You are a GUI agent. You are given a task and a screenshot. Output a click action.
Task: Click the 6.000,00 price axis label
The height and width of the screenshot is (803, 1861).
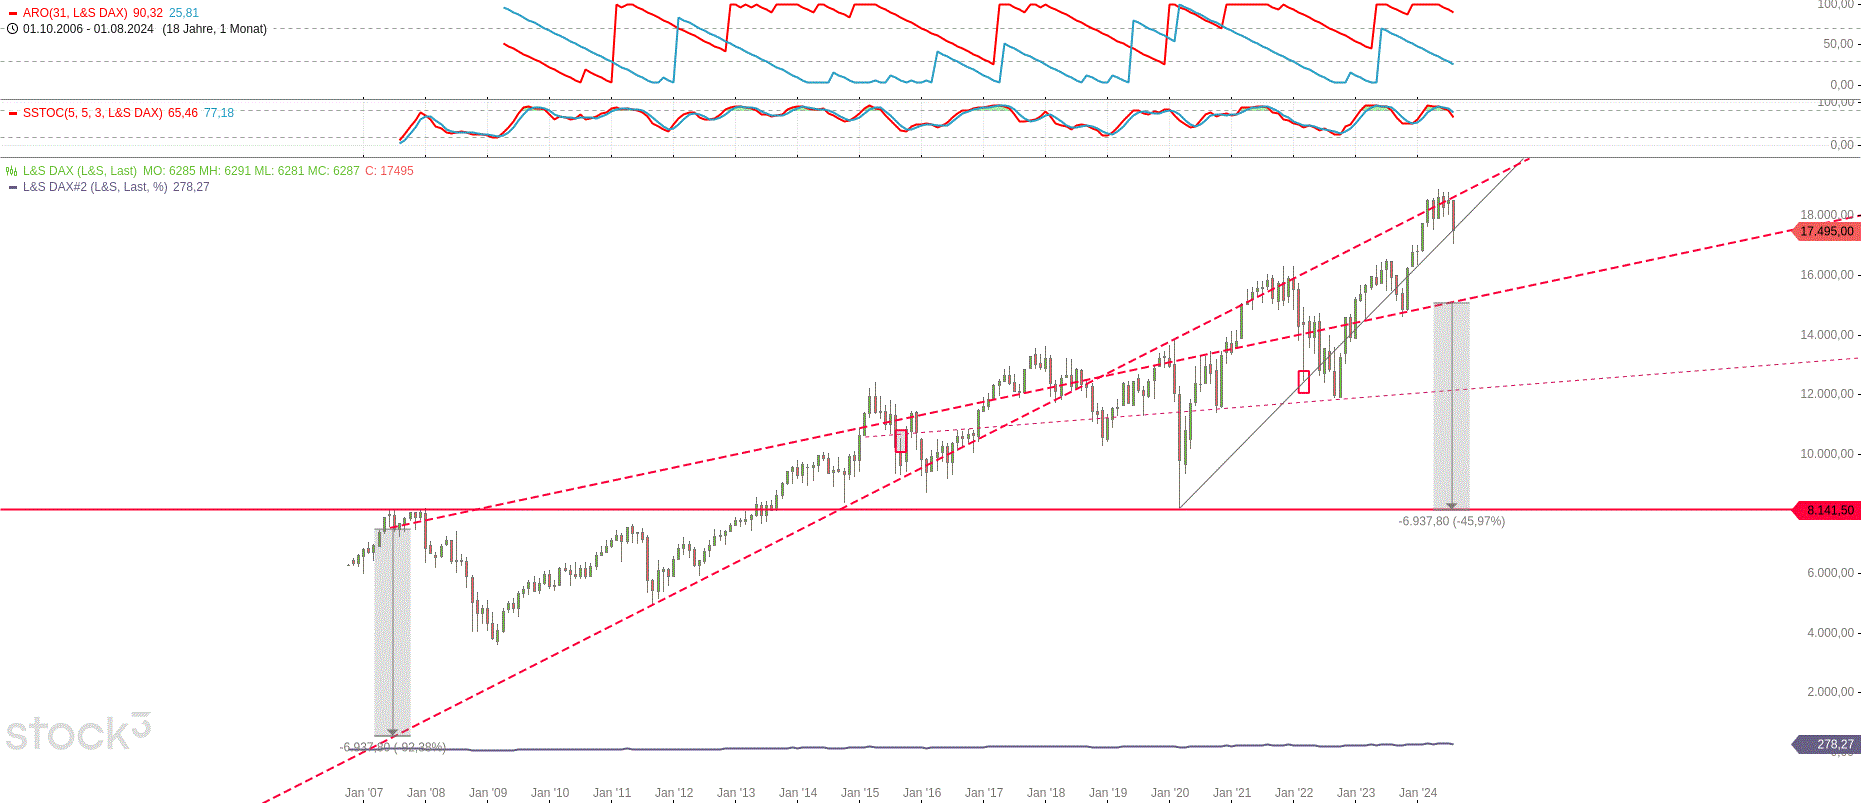coord(1830,573)
